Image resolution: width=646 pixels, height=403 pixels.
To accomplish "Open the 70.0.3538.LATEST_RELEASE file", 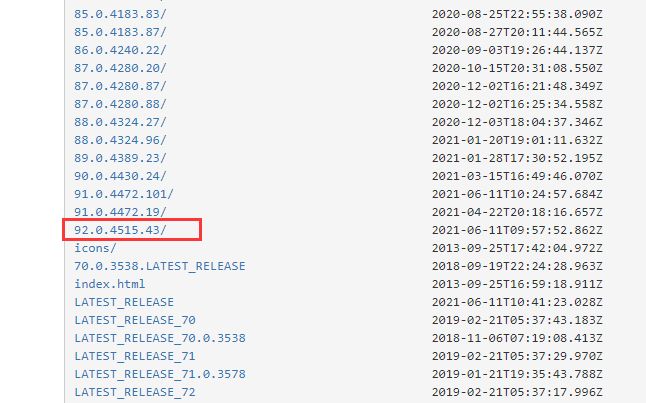I will click(x=160, y=266).
